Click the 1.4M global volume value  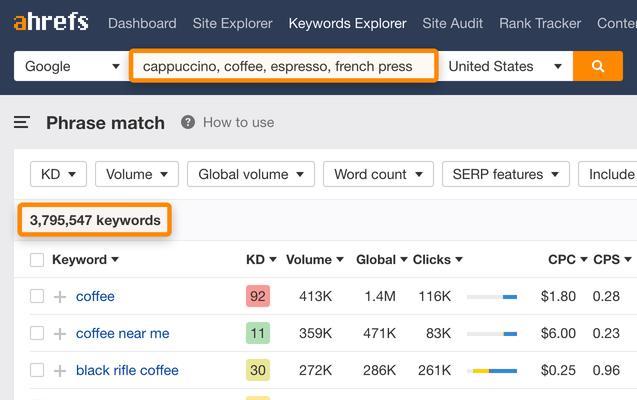point(380,296)
